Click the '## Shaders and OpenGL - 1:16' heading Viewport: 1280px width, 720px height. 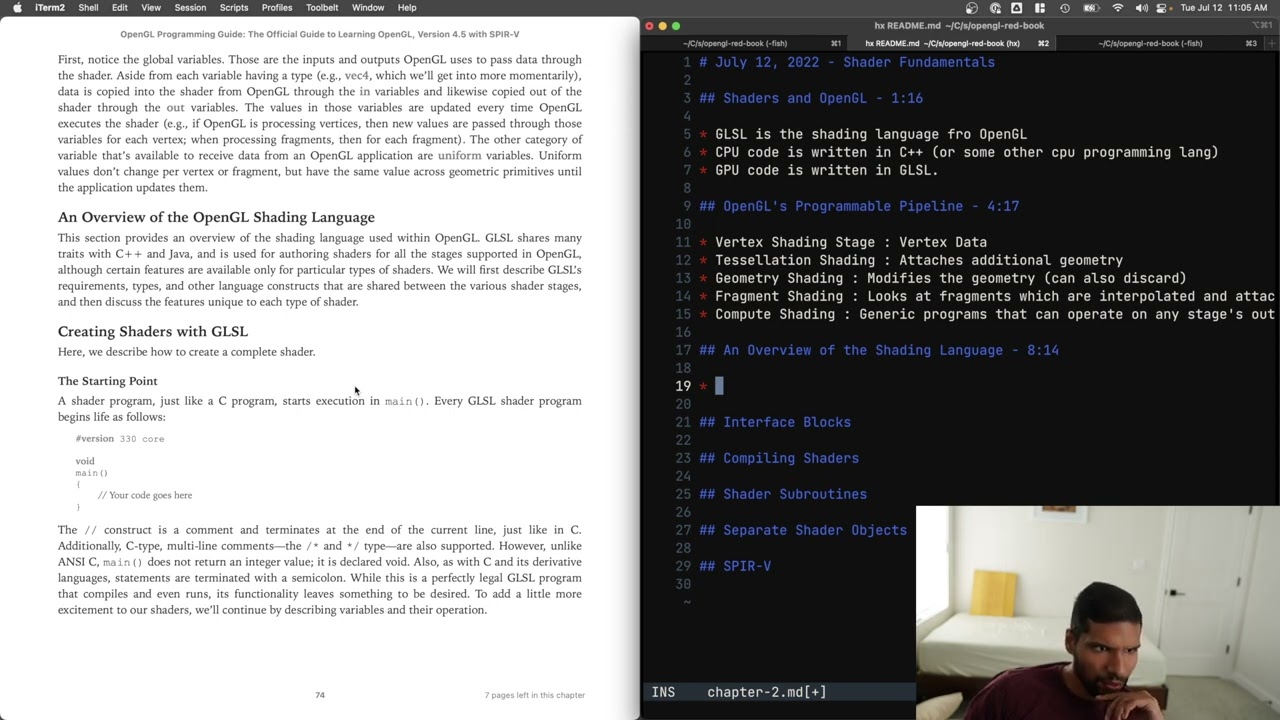(x=811, y=98)
